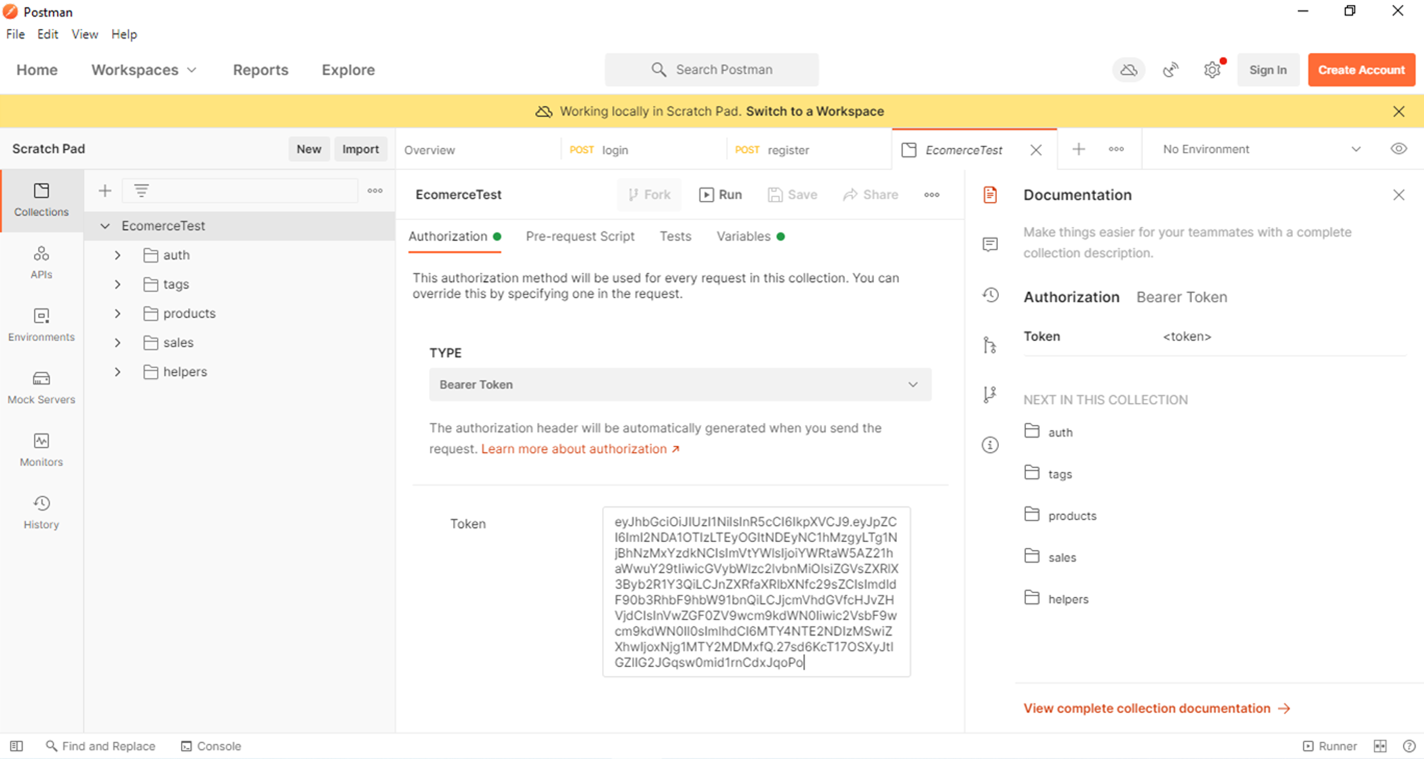Switch to the POST register request tab
This screenshot has height=759, width=1424.
(x=808, y=150)
